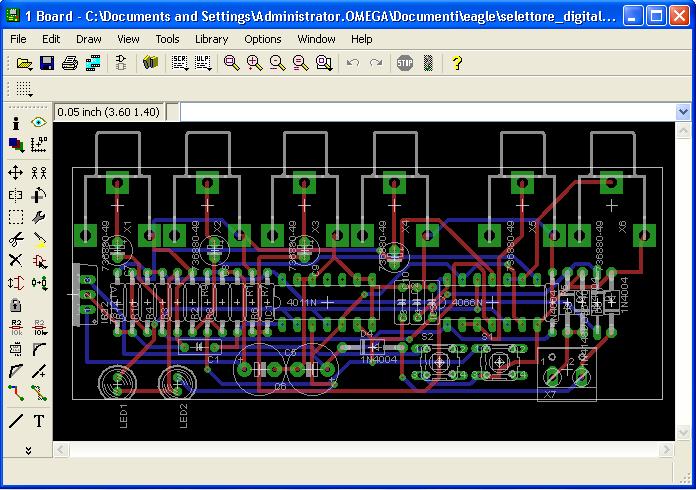Zoom in on the board
This screenshot has height=490, width=696.
coord(255,63)
